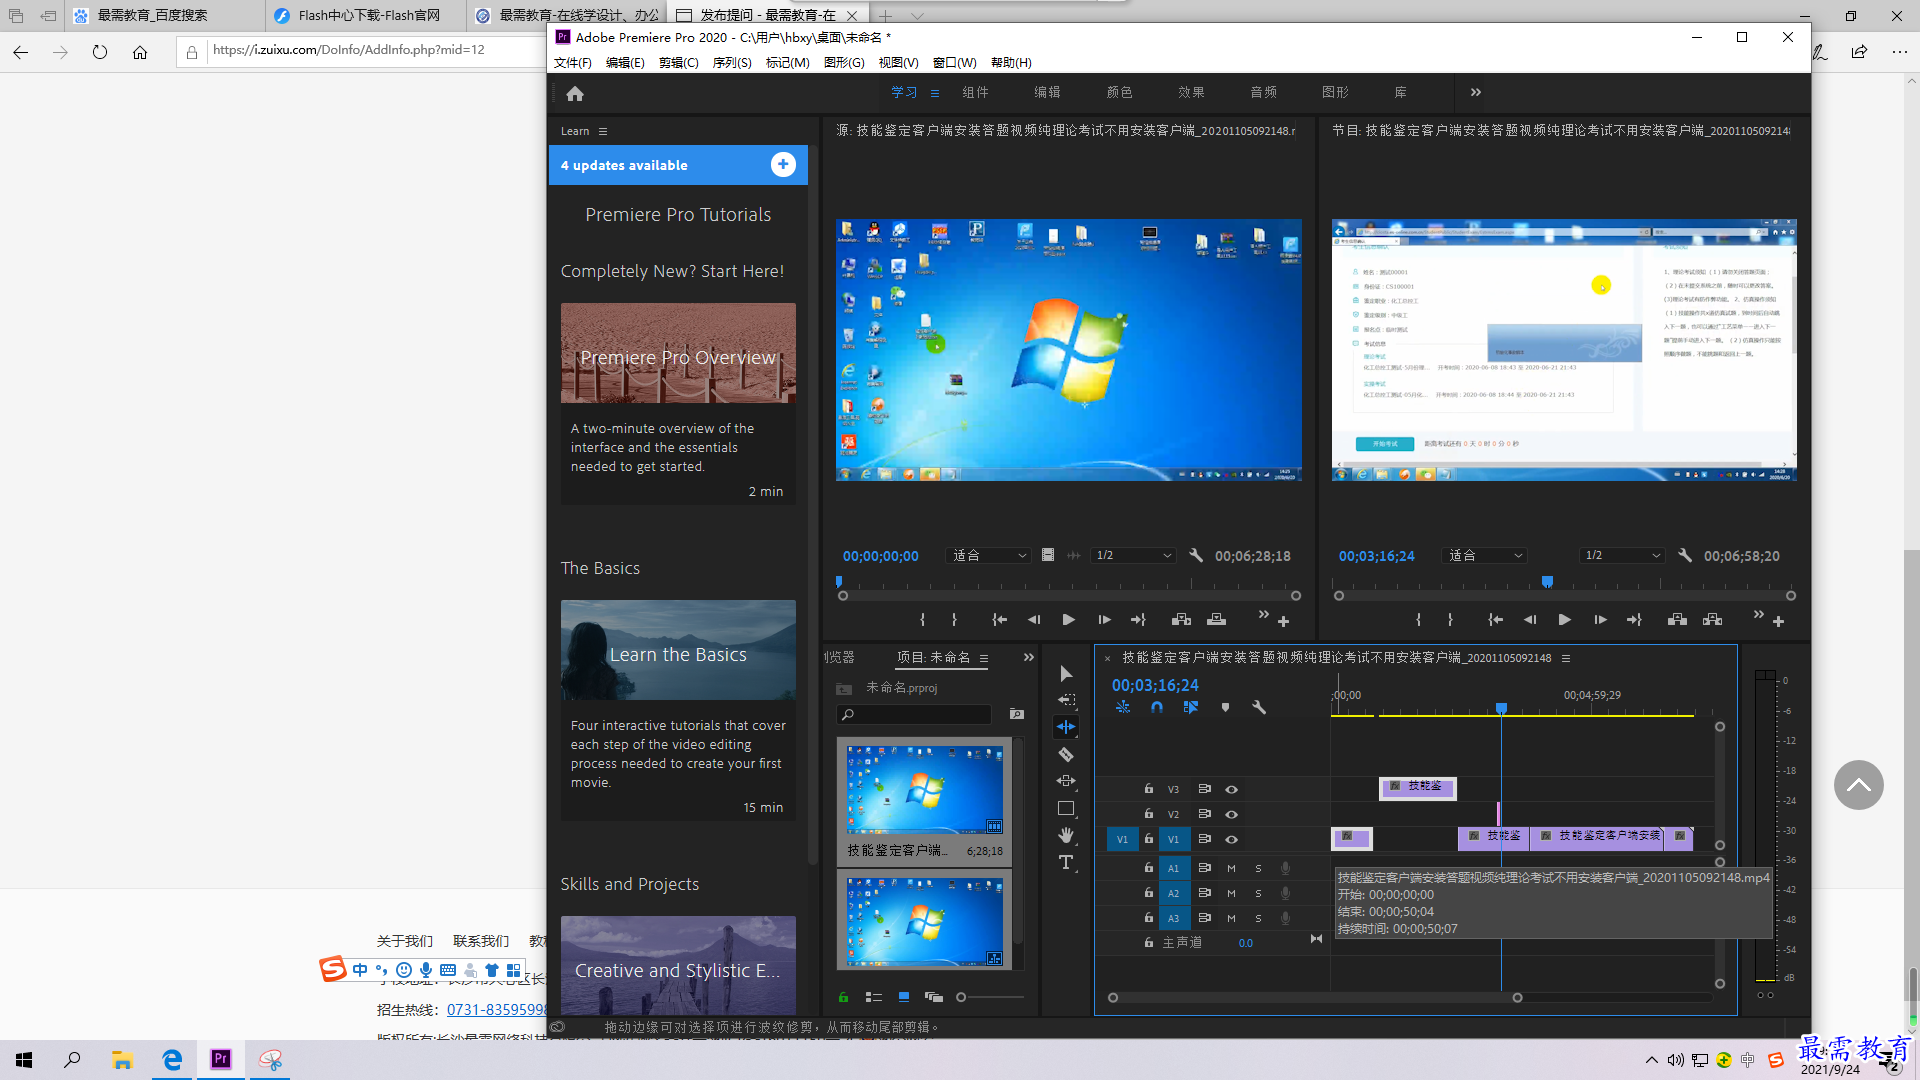Viewport: 1920px width, 1080px height.
Task: Switch to 颜色 workspace tab
Action: coord(1120,92)
